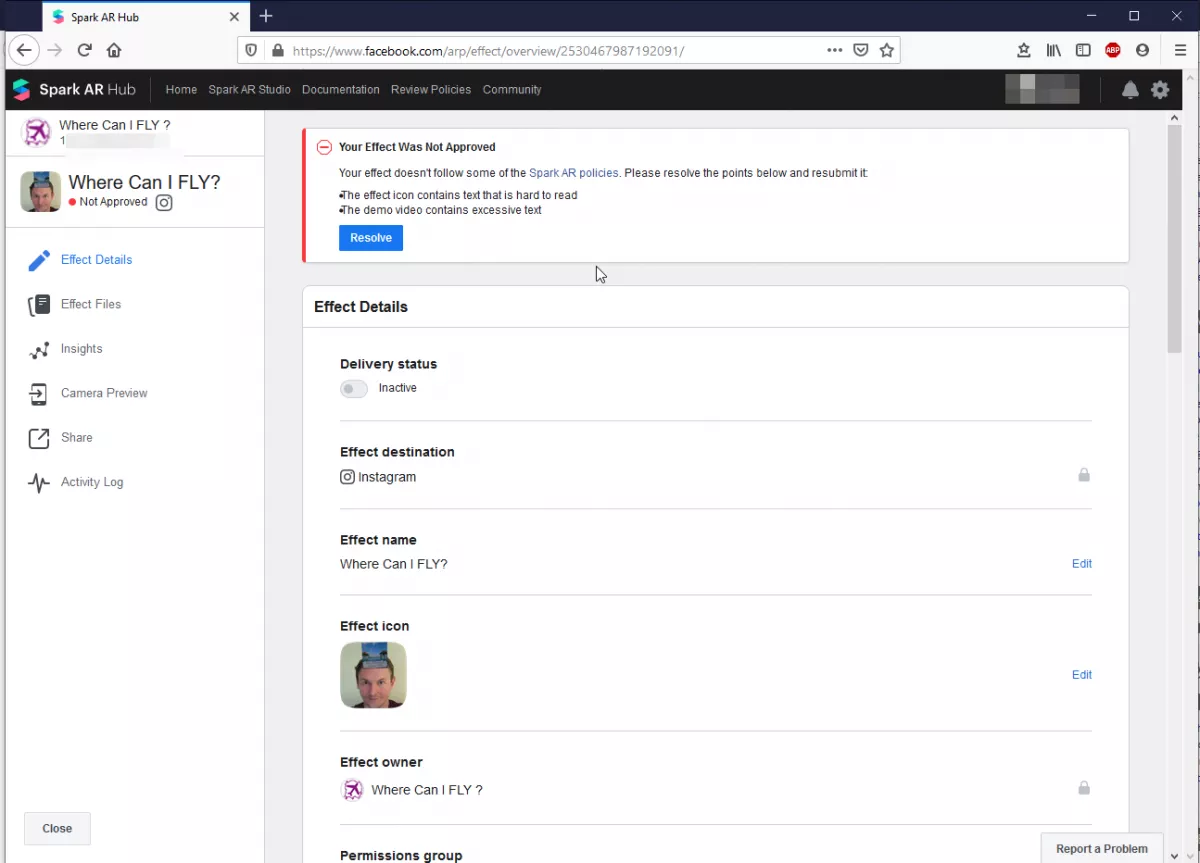
Task: Click the airplane icon in Effect owner row
Action: click(x=352, y=790)
